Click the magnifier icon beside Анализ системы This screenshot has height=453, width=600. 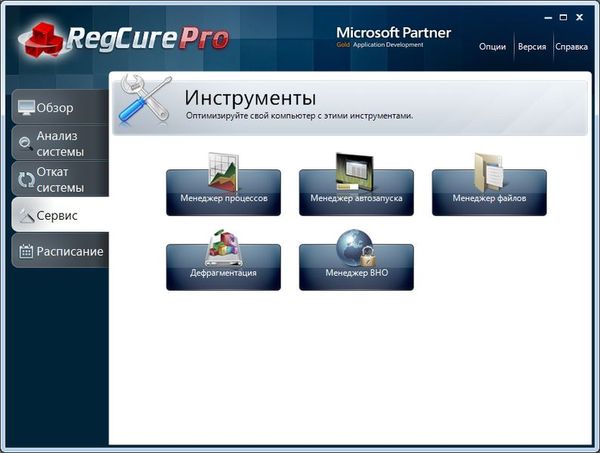(26, 145)
